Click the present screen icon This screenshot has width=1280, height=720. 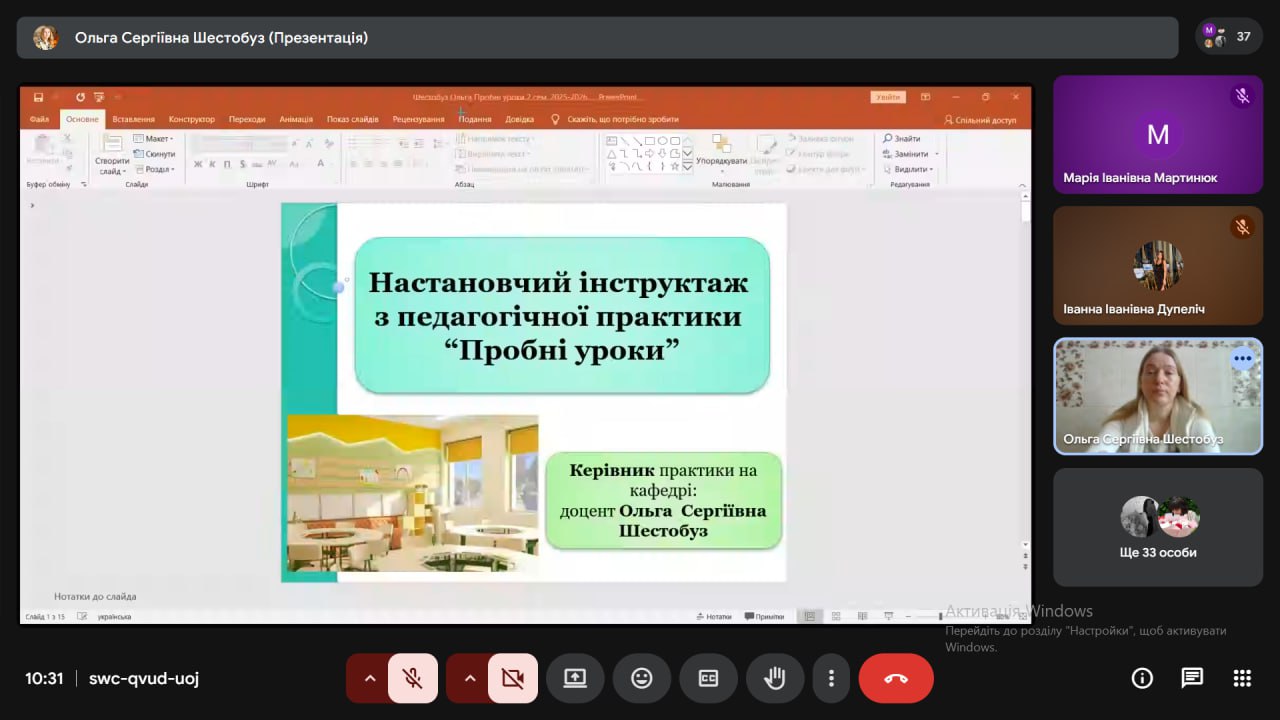coord(575,678)
